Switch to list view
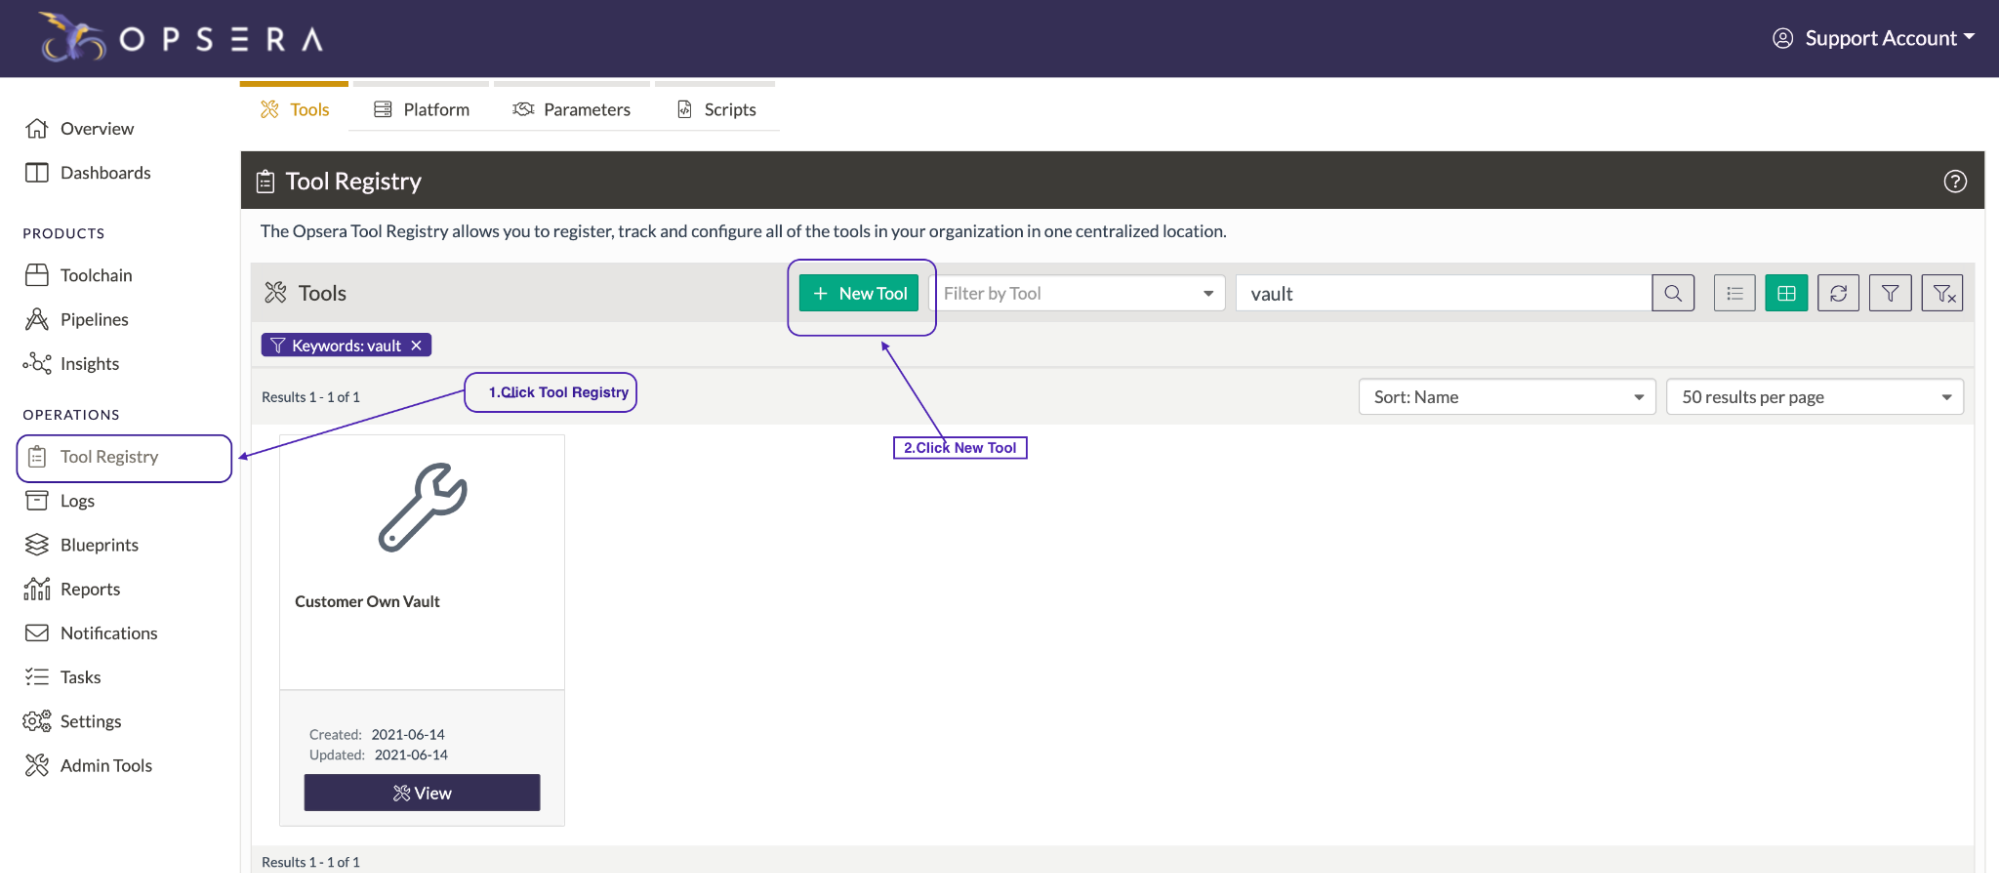 pos(1735,293)
